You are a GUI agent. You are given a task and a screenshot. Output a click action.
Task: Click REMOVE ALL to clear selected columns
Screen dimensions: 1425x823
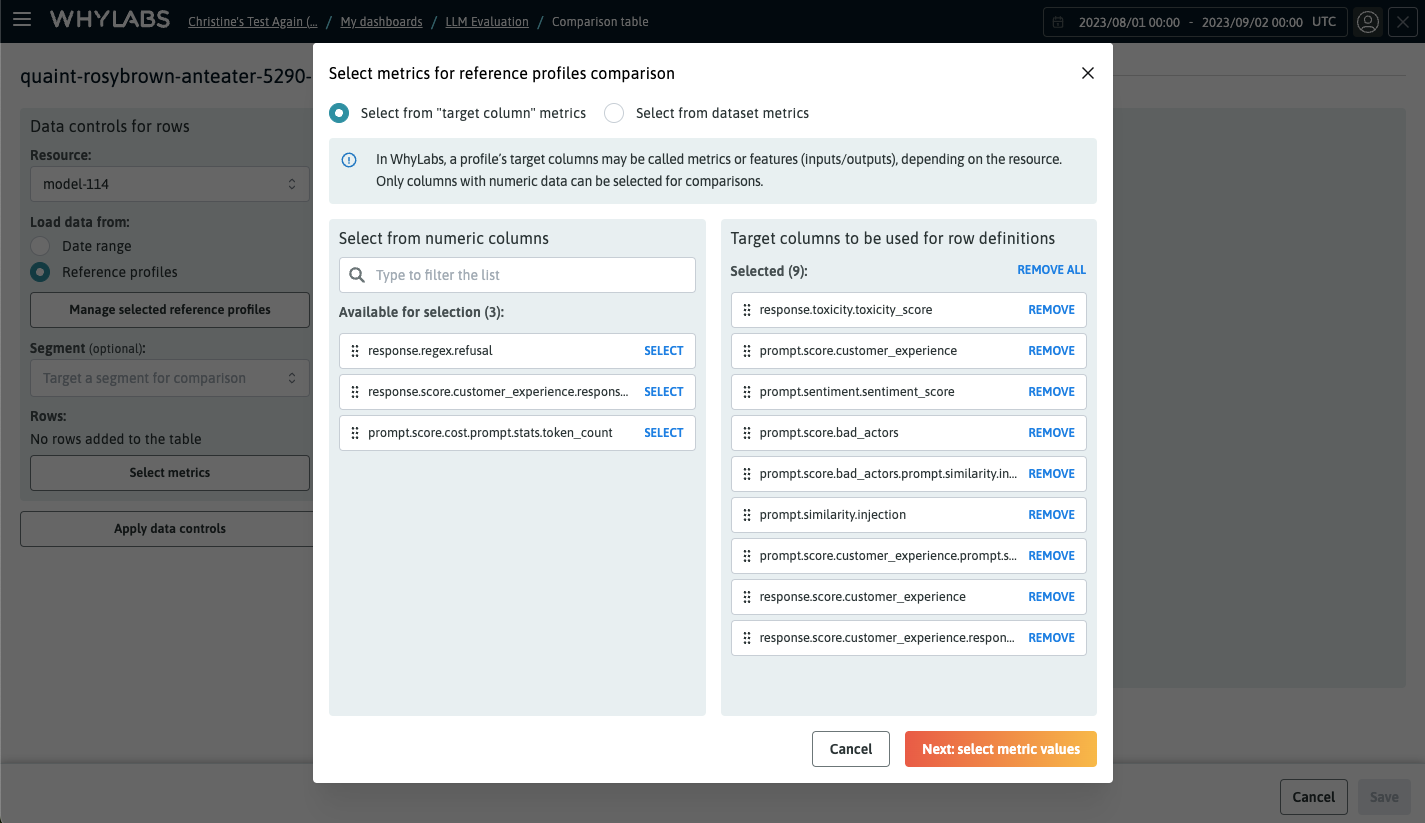click(1051, 269)
